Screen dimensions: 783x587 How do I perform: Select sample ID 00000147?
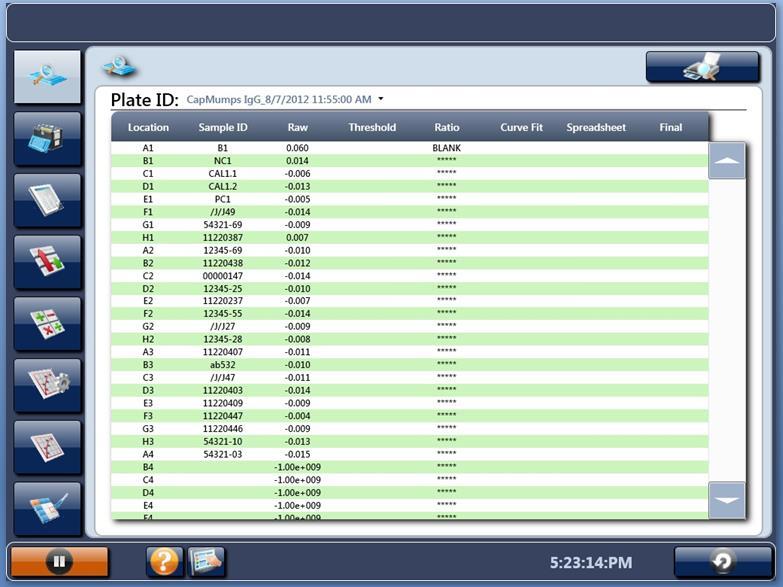223,276
